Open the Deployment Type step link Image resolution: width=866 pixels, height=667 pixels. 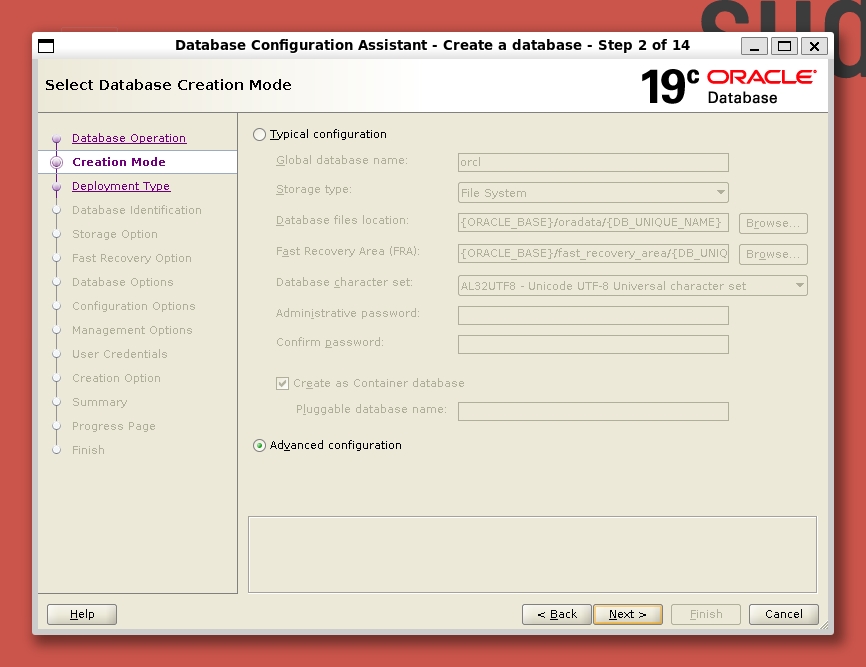tap(121, 186)
